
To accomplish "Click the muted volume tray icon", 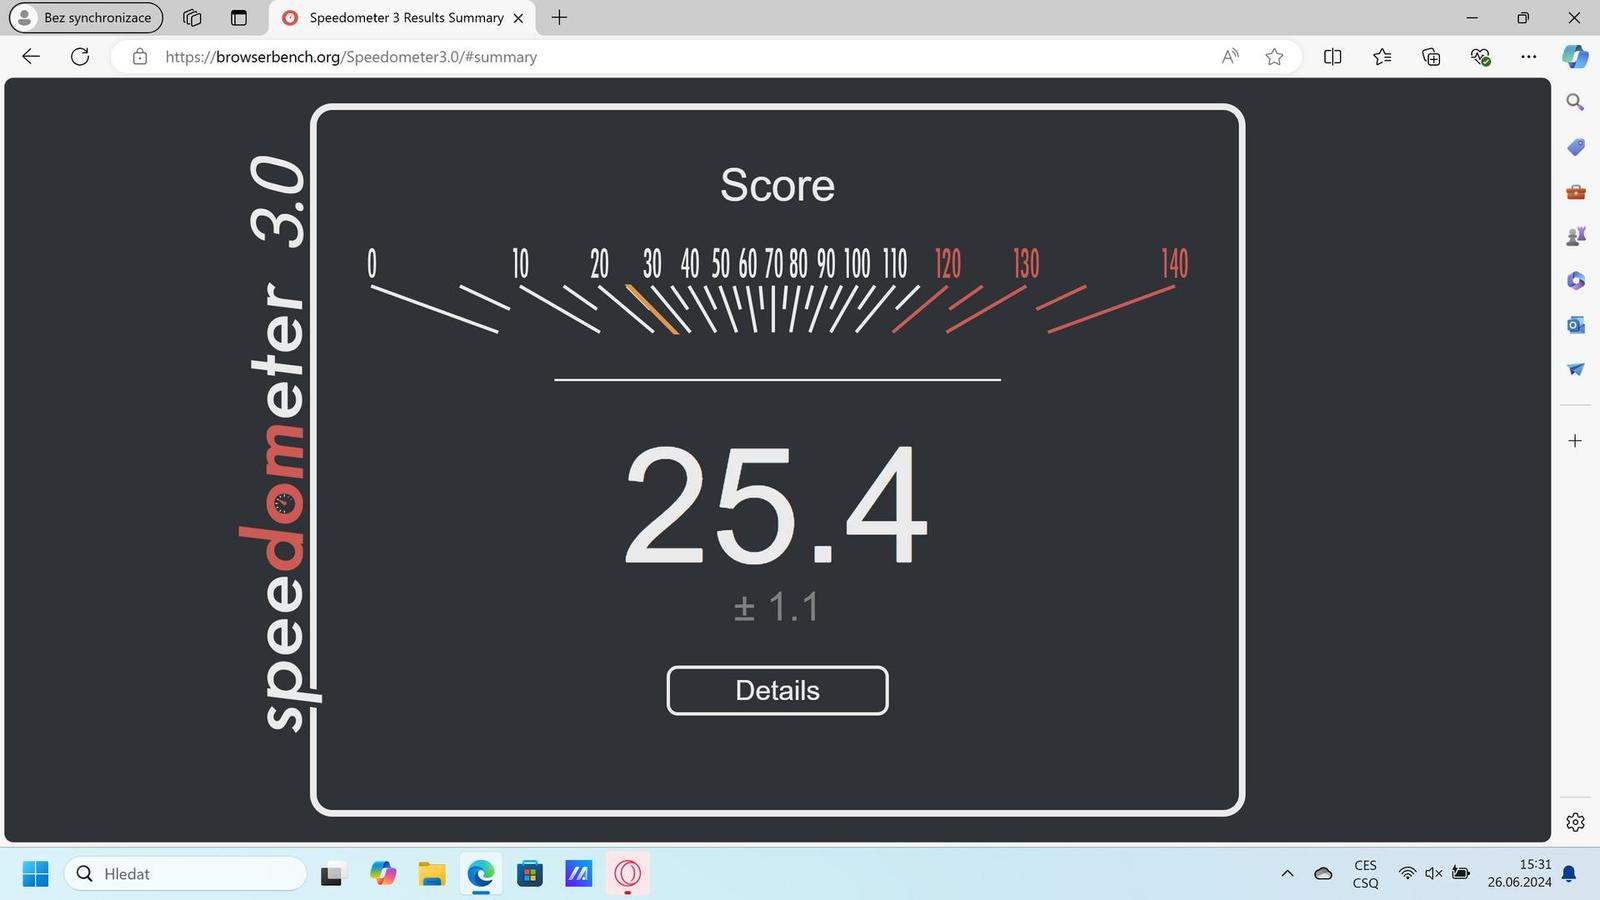I will click(x=1433, y=874).
